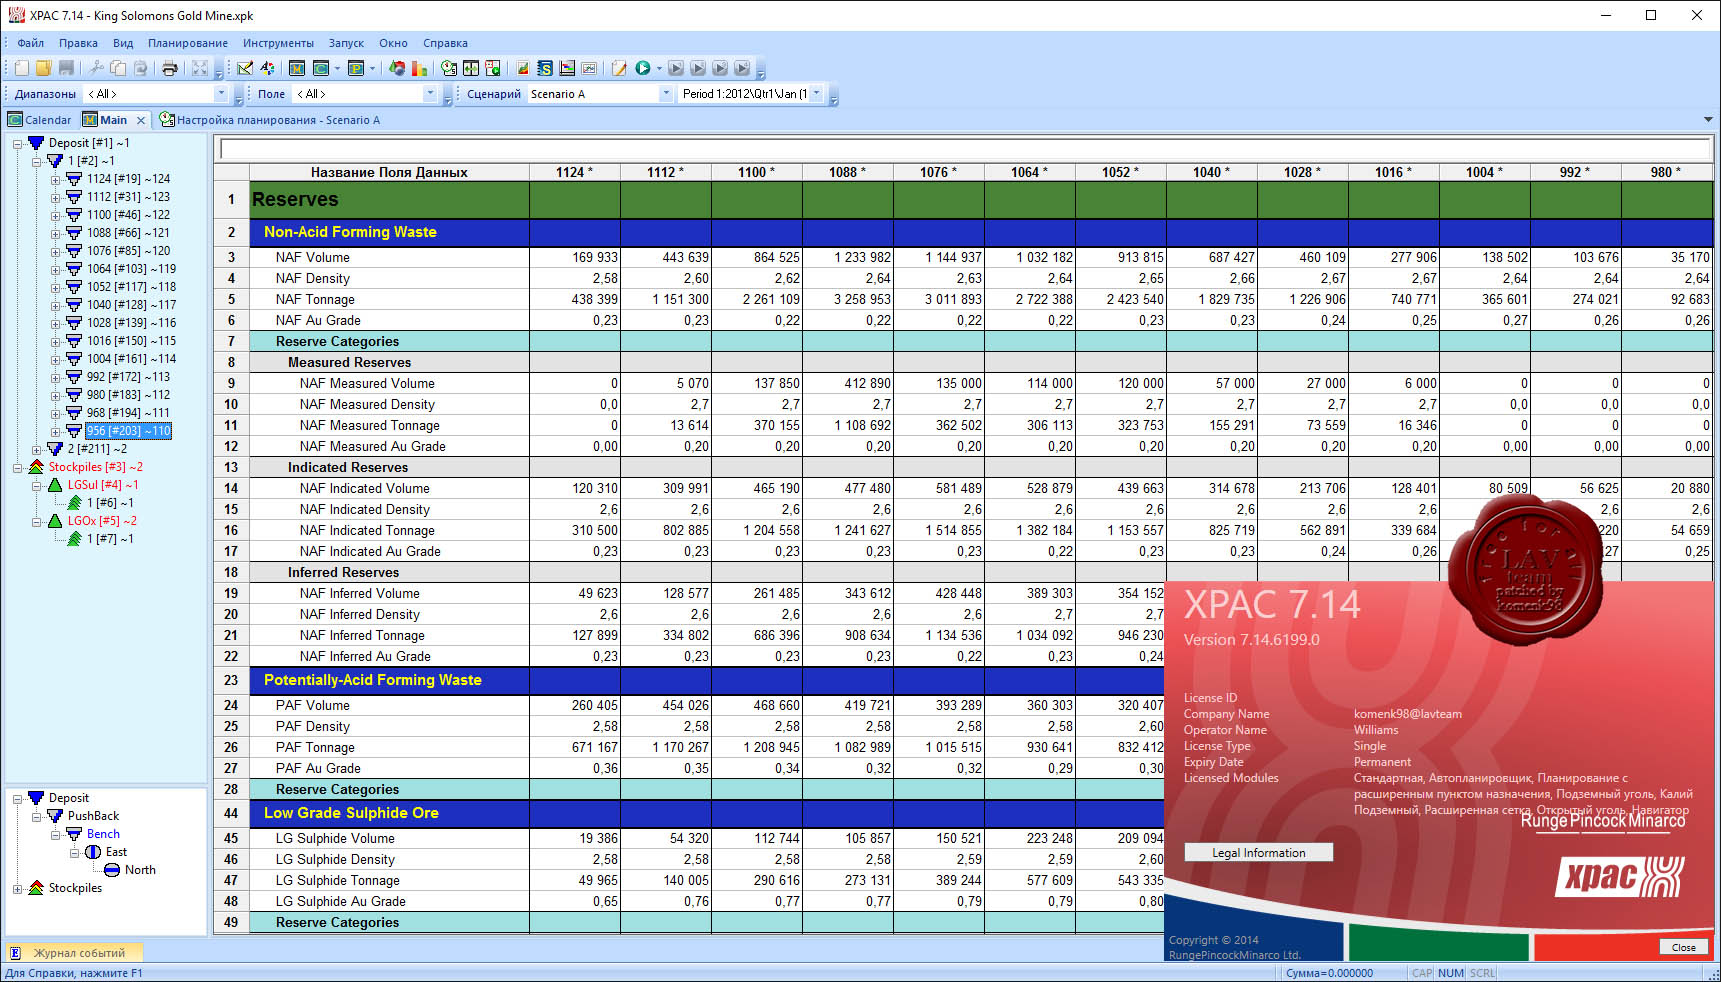
Task: Expand the 2 [#211] ~2 tree node
Action: click(x=37, y=449)
